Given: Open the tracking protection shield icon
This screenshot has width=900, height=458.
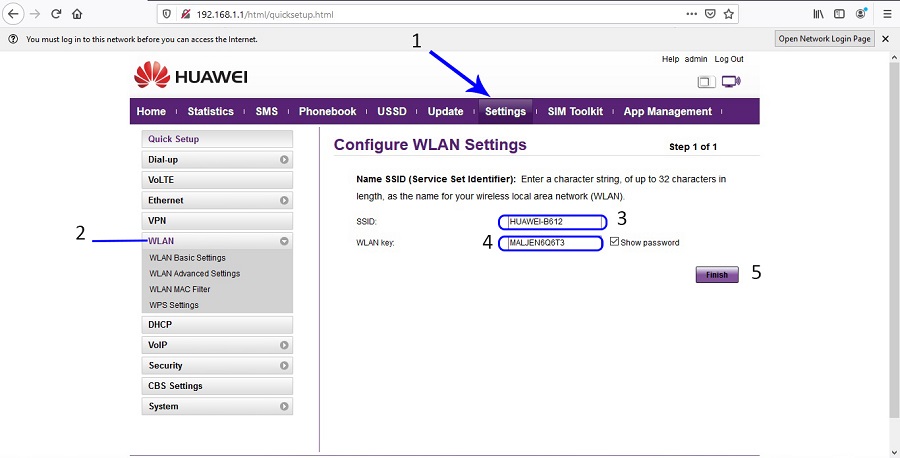Looking at the screenshot, I should coord(167,14).
